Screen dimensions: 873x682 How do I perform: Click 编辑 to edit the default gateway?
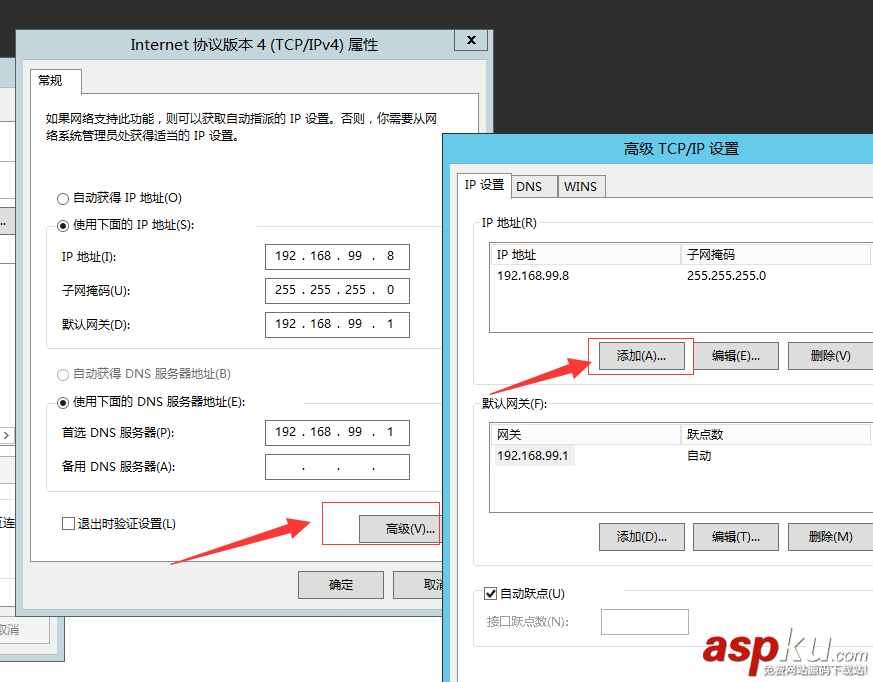coord(735,537)
